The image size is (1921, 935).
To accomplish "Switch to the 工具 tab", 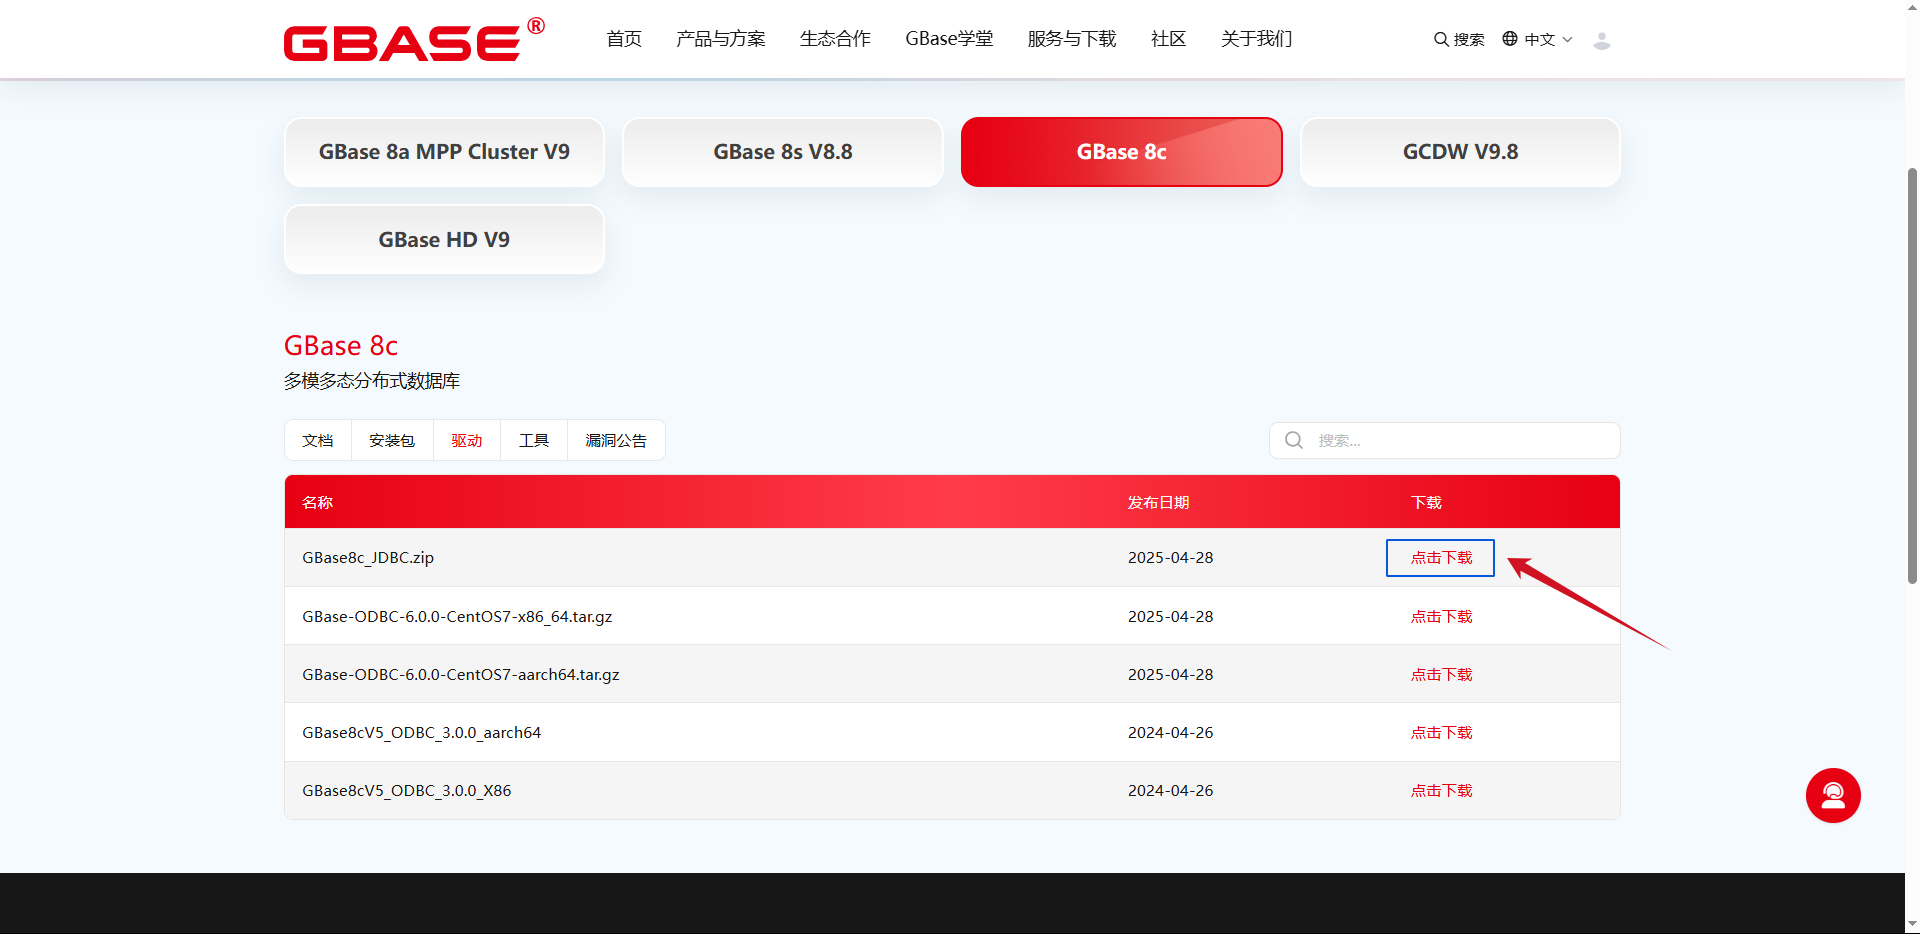I will [534, 441].
